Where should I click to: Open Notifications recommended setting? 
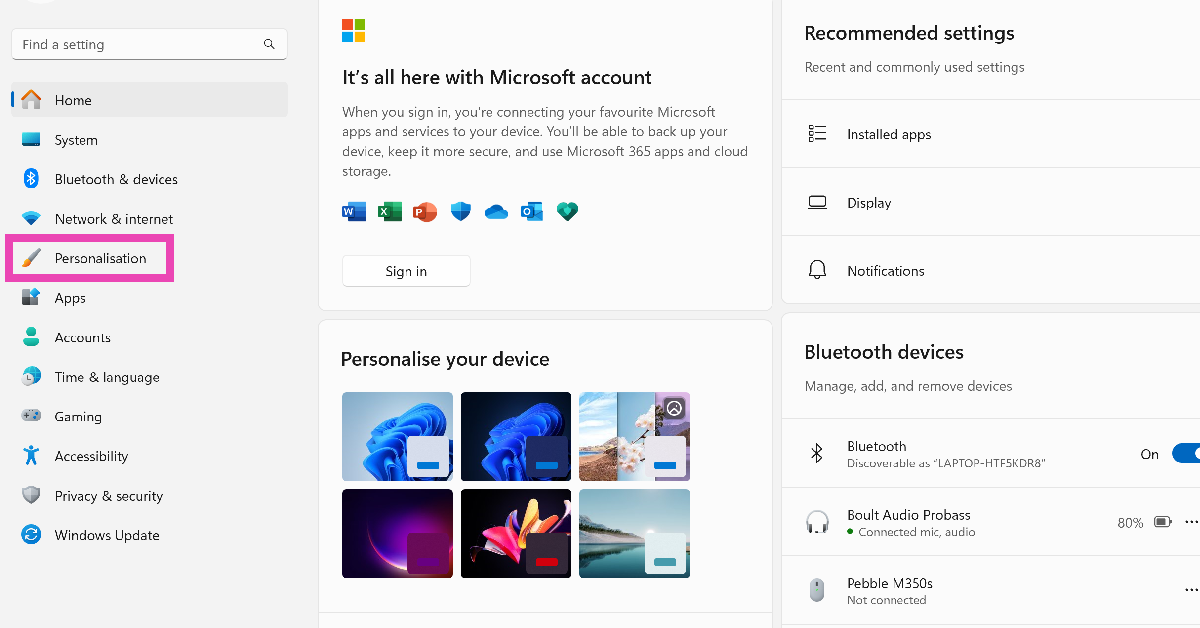click(x=885, y=271)
